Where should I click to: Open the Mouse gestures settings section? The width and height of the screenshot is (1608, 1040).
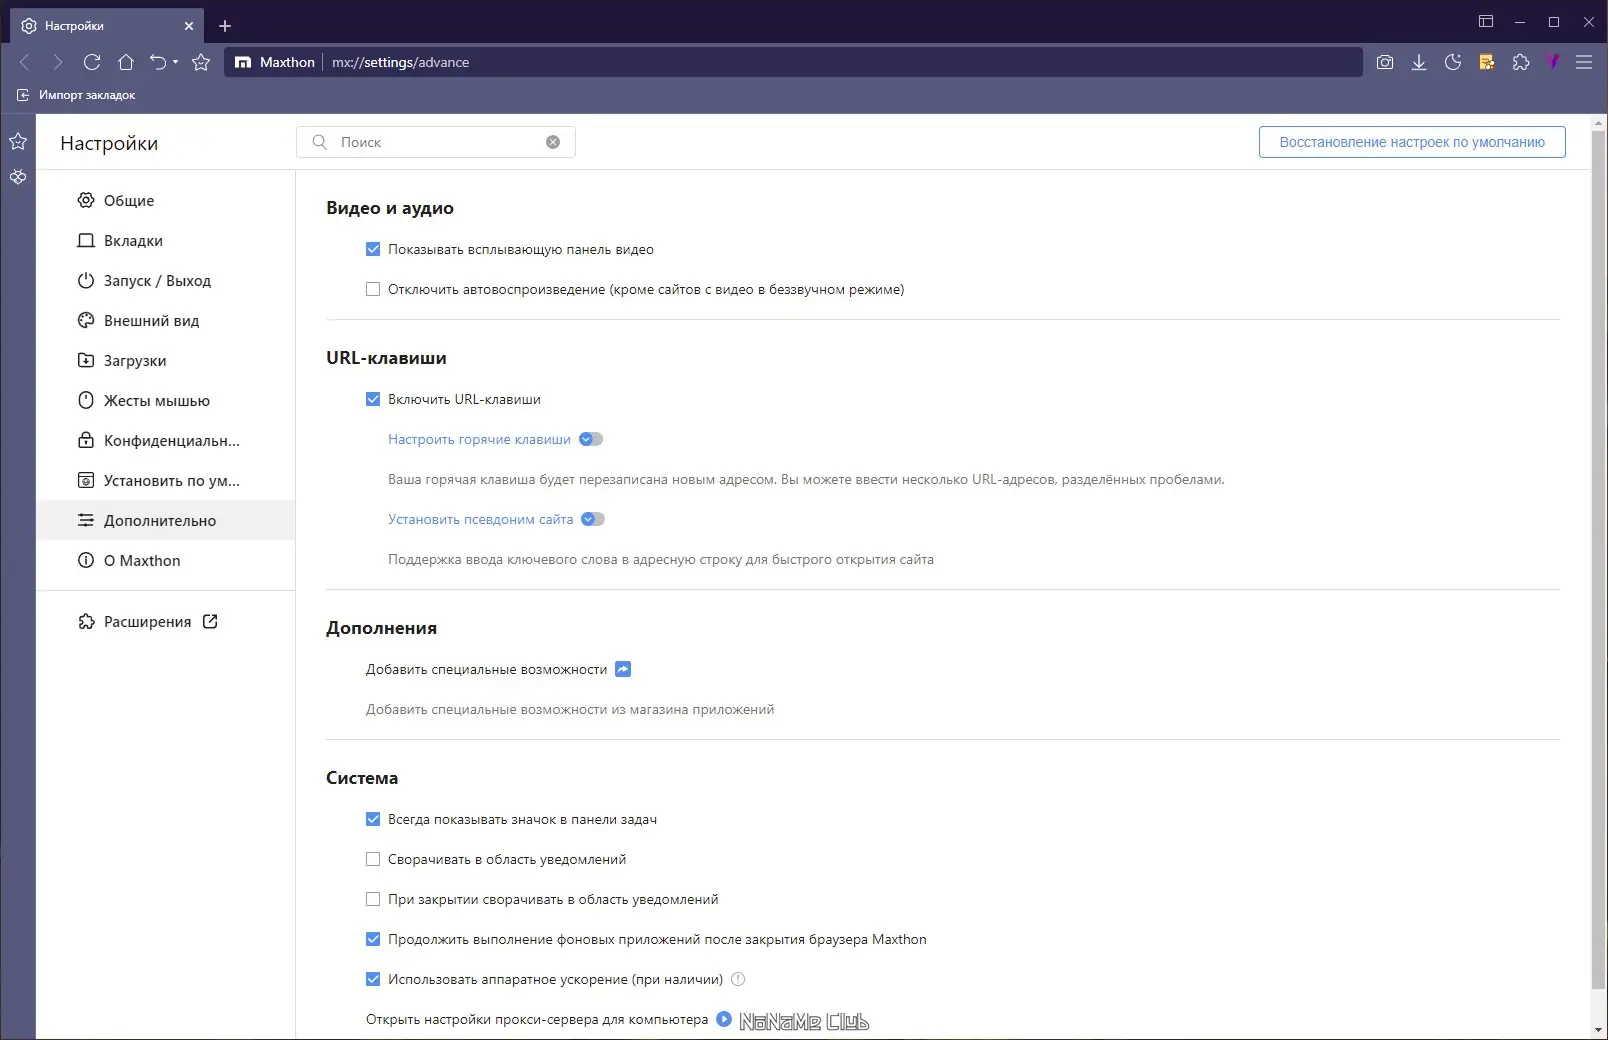(166, 400)
